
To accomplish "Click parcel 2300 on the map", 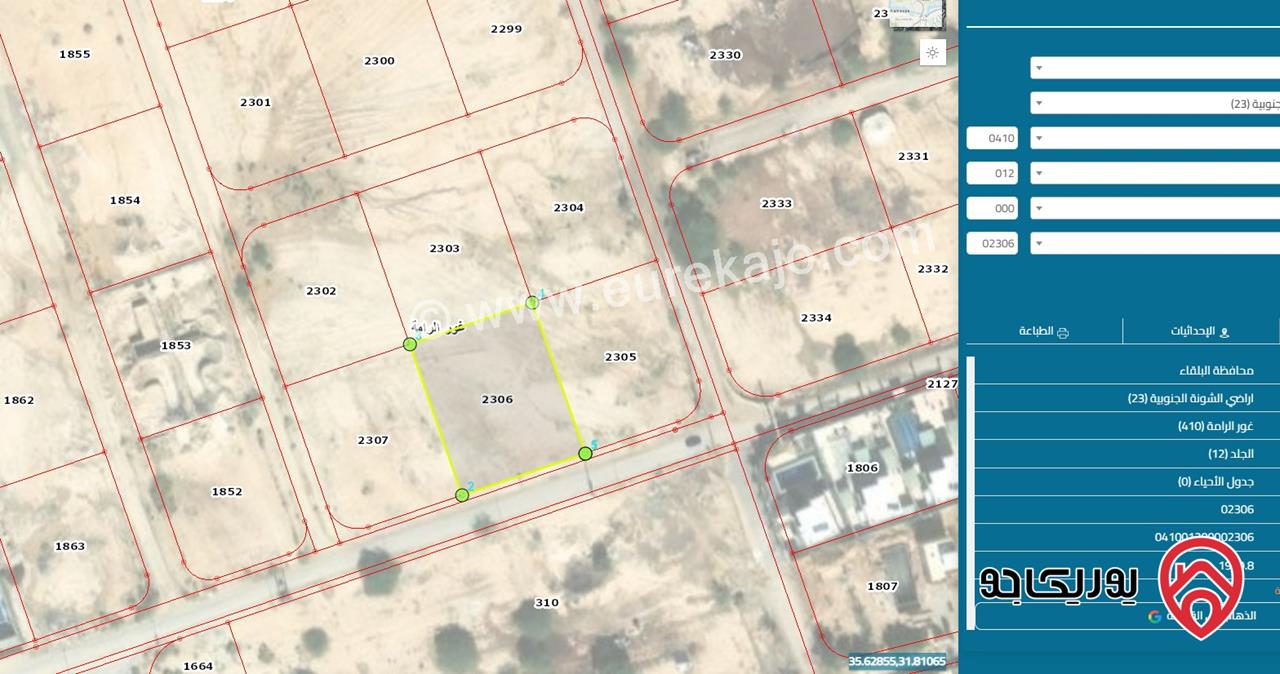I will point(379,61).
